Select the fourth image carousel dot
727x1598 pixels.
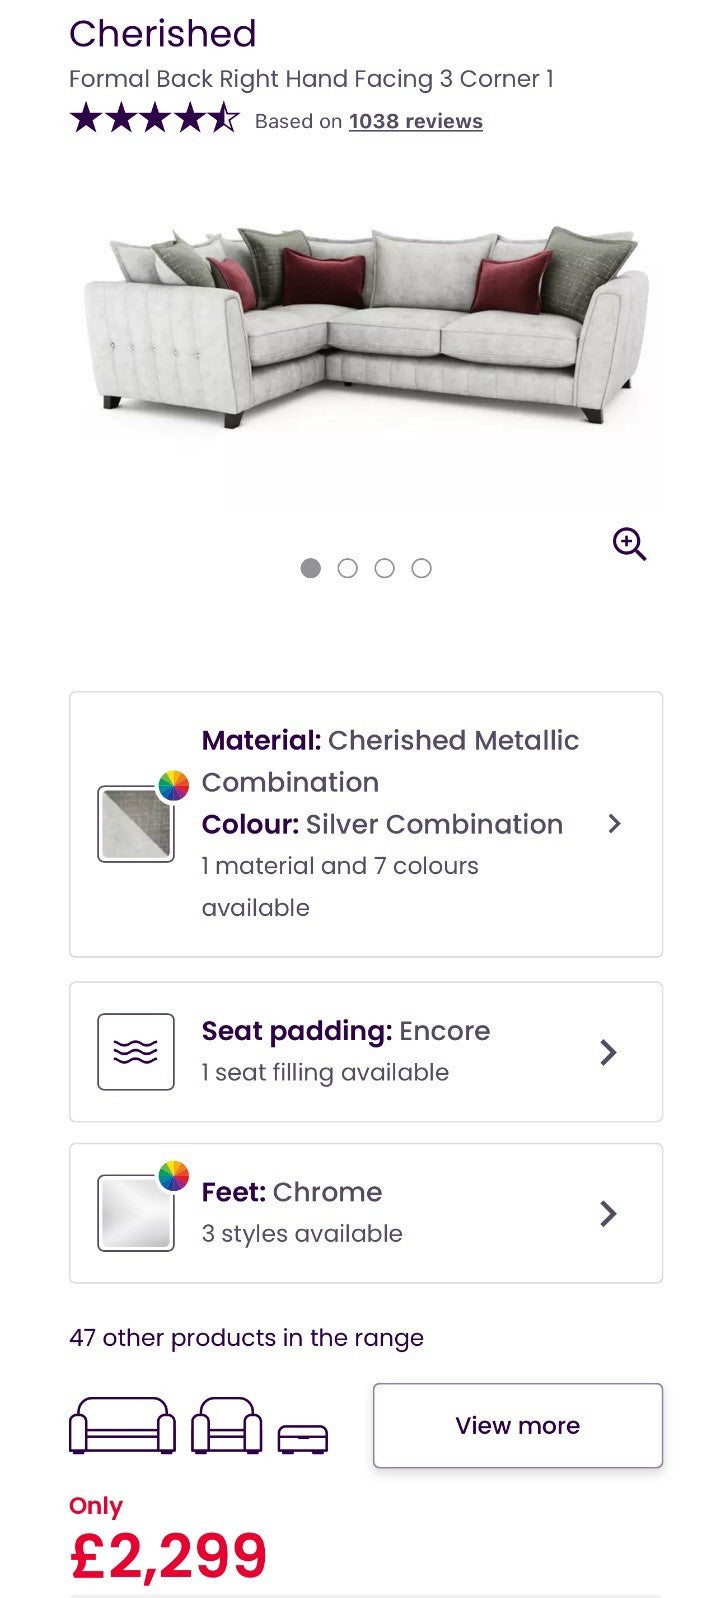click(x=422, y=568)
